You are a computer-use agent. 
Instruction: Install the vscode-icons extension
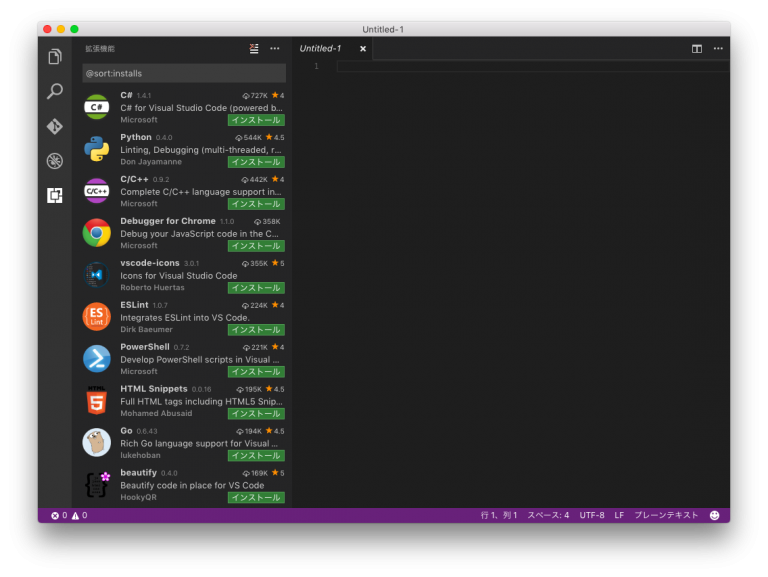[x=256, y=288]
